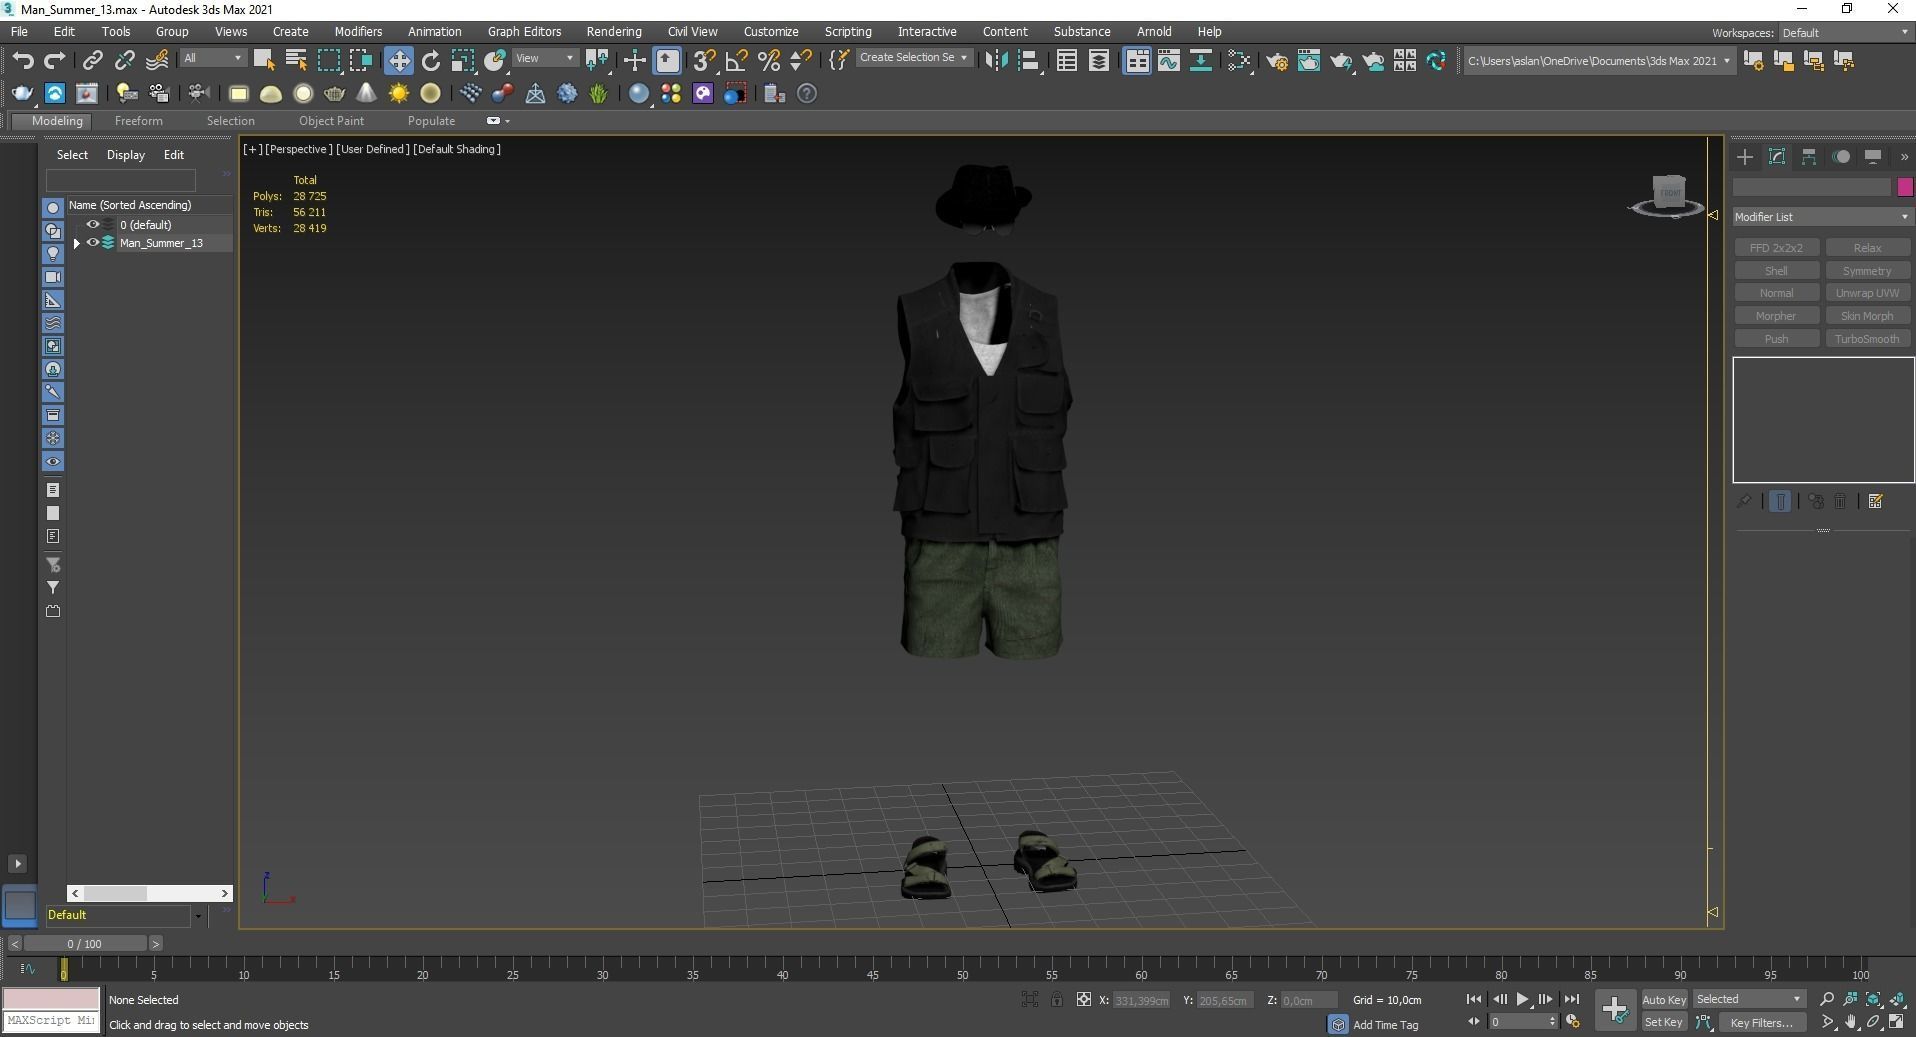Click the Sphere primitive icon
The image size is (1916, 1037).
(x=303, y=94)
